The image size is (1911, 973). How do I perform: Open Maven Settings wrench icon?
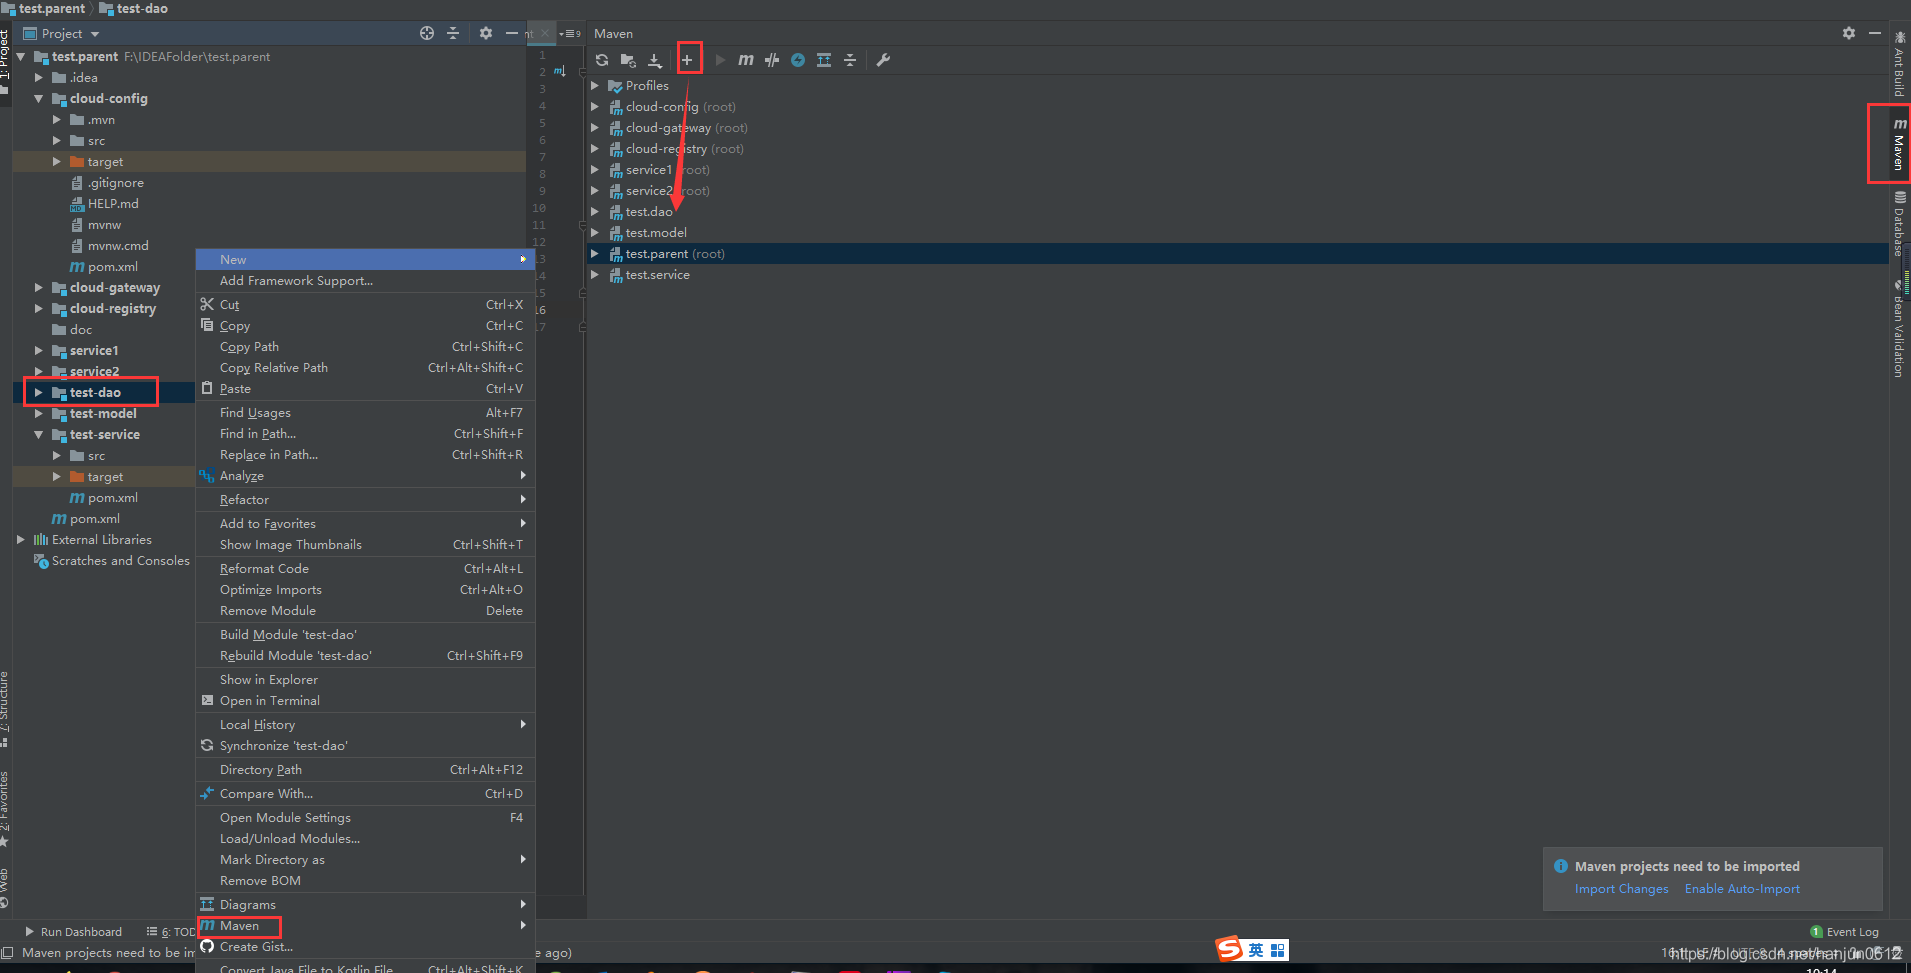coord(883,60)
